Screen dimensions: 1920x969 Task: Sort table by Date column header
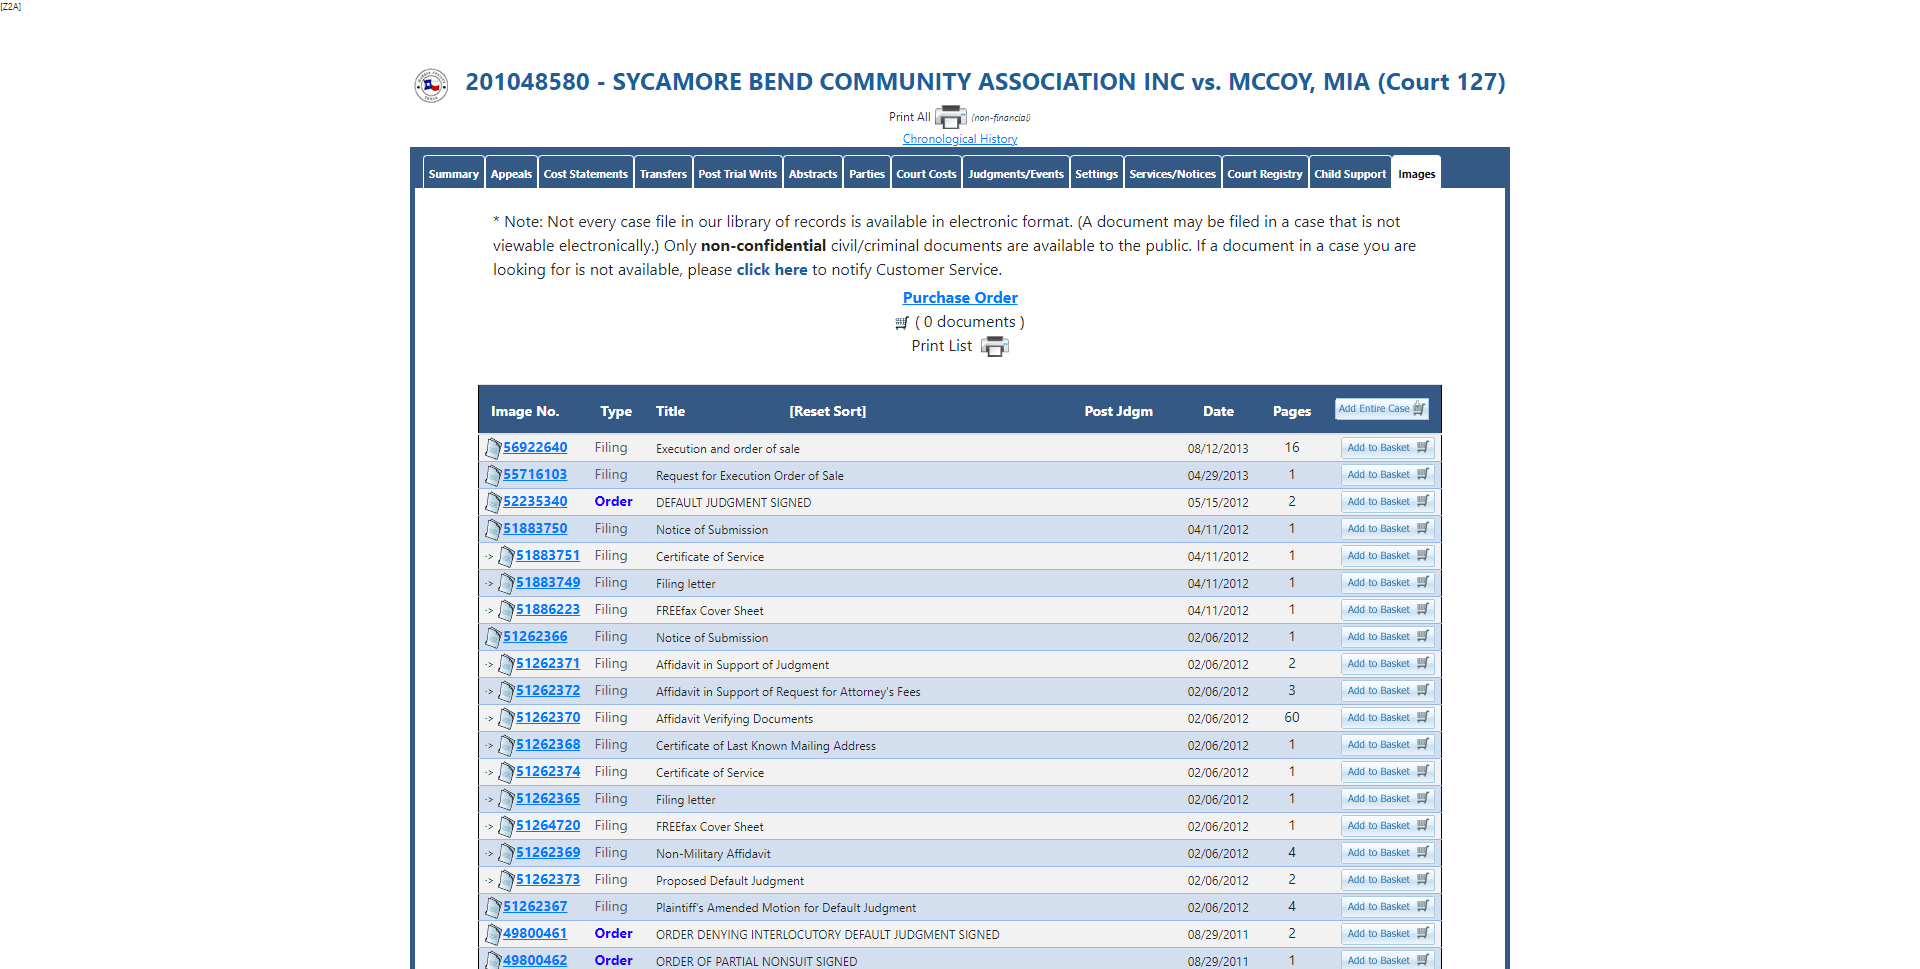(x=1218, y=411)
